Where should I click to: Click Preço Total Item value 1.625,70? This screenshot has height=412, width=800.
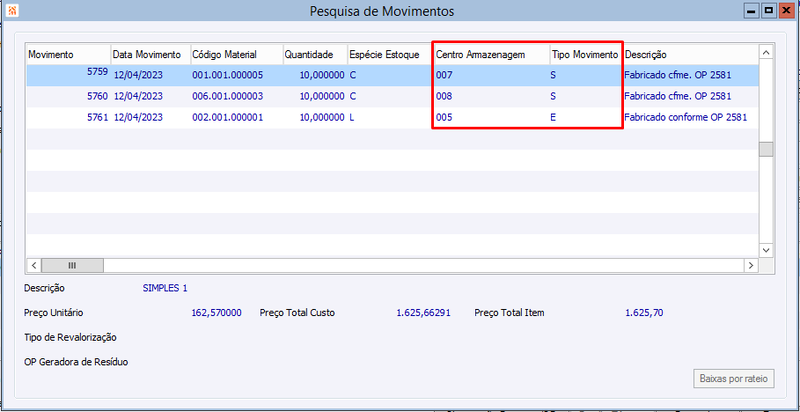click(644, 313)
